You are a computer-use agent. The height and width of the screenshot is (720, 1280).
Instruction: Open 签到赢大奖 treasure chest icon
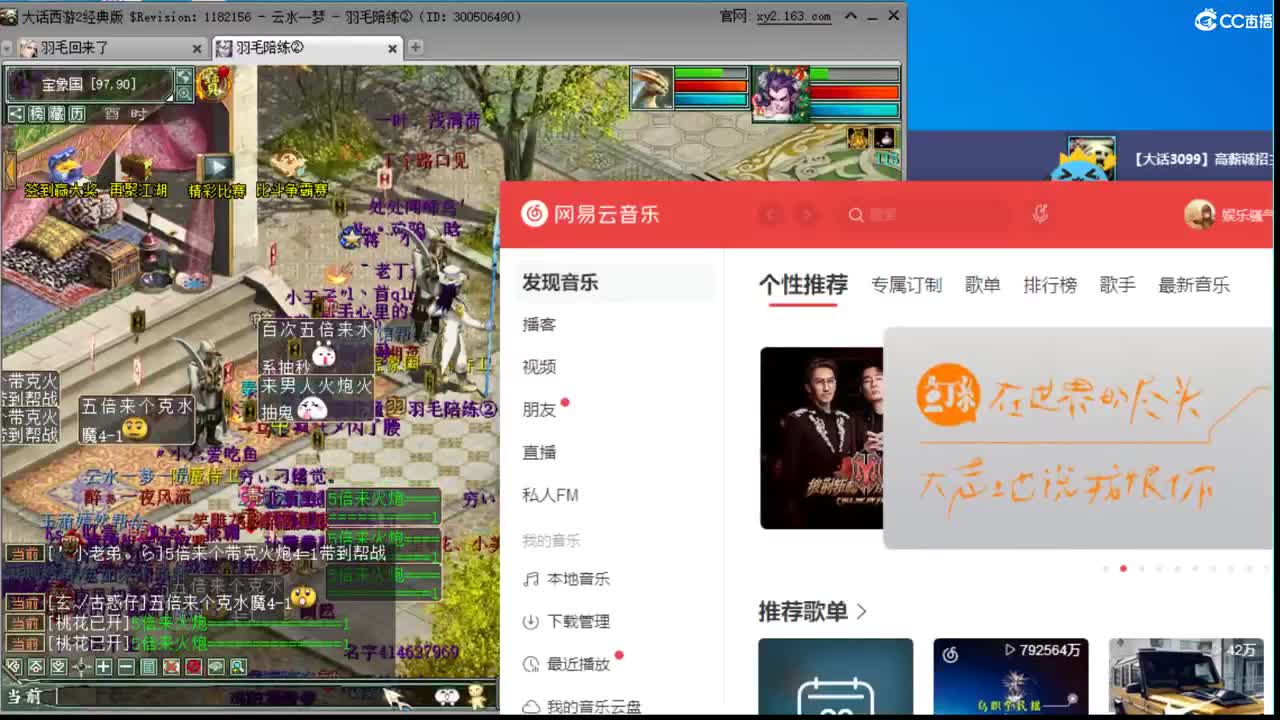click(x=65, y=165)
